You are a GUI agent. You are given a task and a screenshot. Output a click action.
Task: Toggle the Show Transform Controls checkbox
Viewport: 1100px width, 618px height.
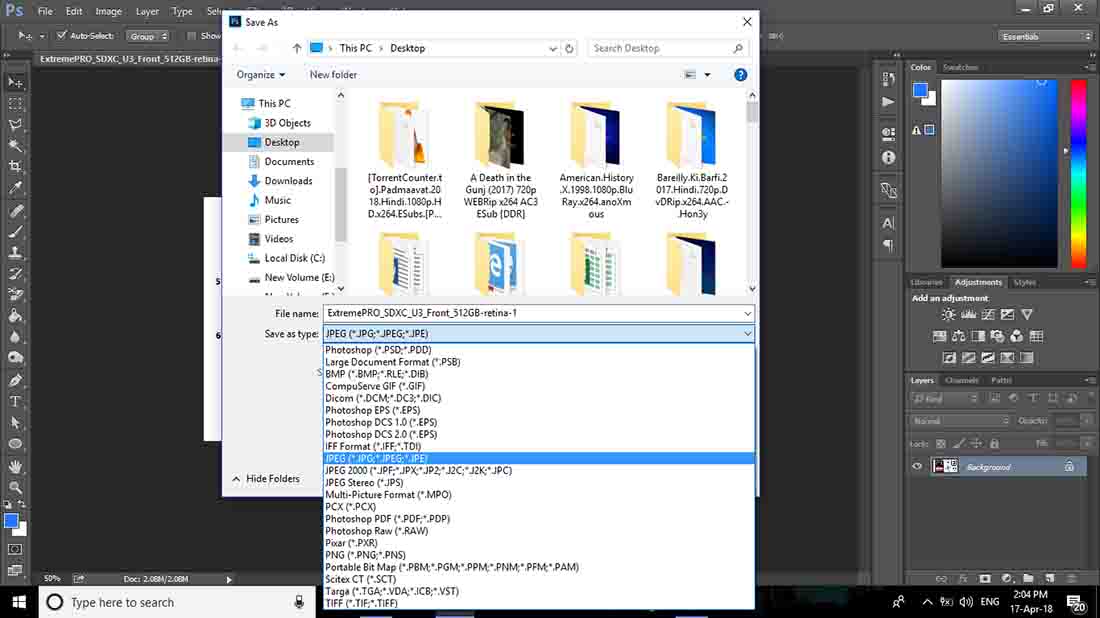192,36
